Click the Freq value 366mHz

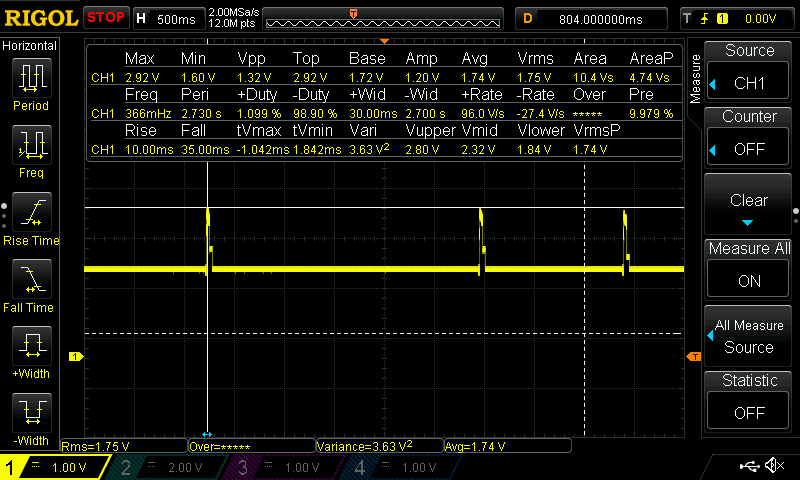click(148, 114)
